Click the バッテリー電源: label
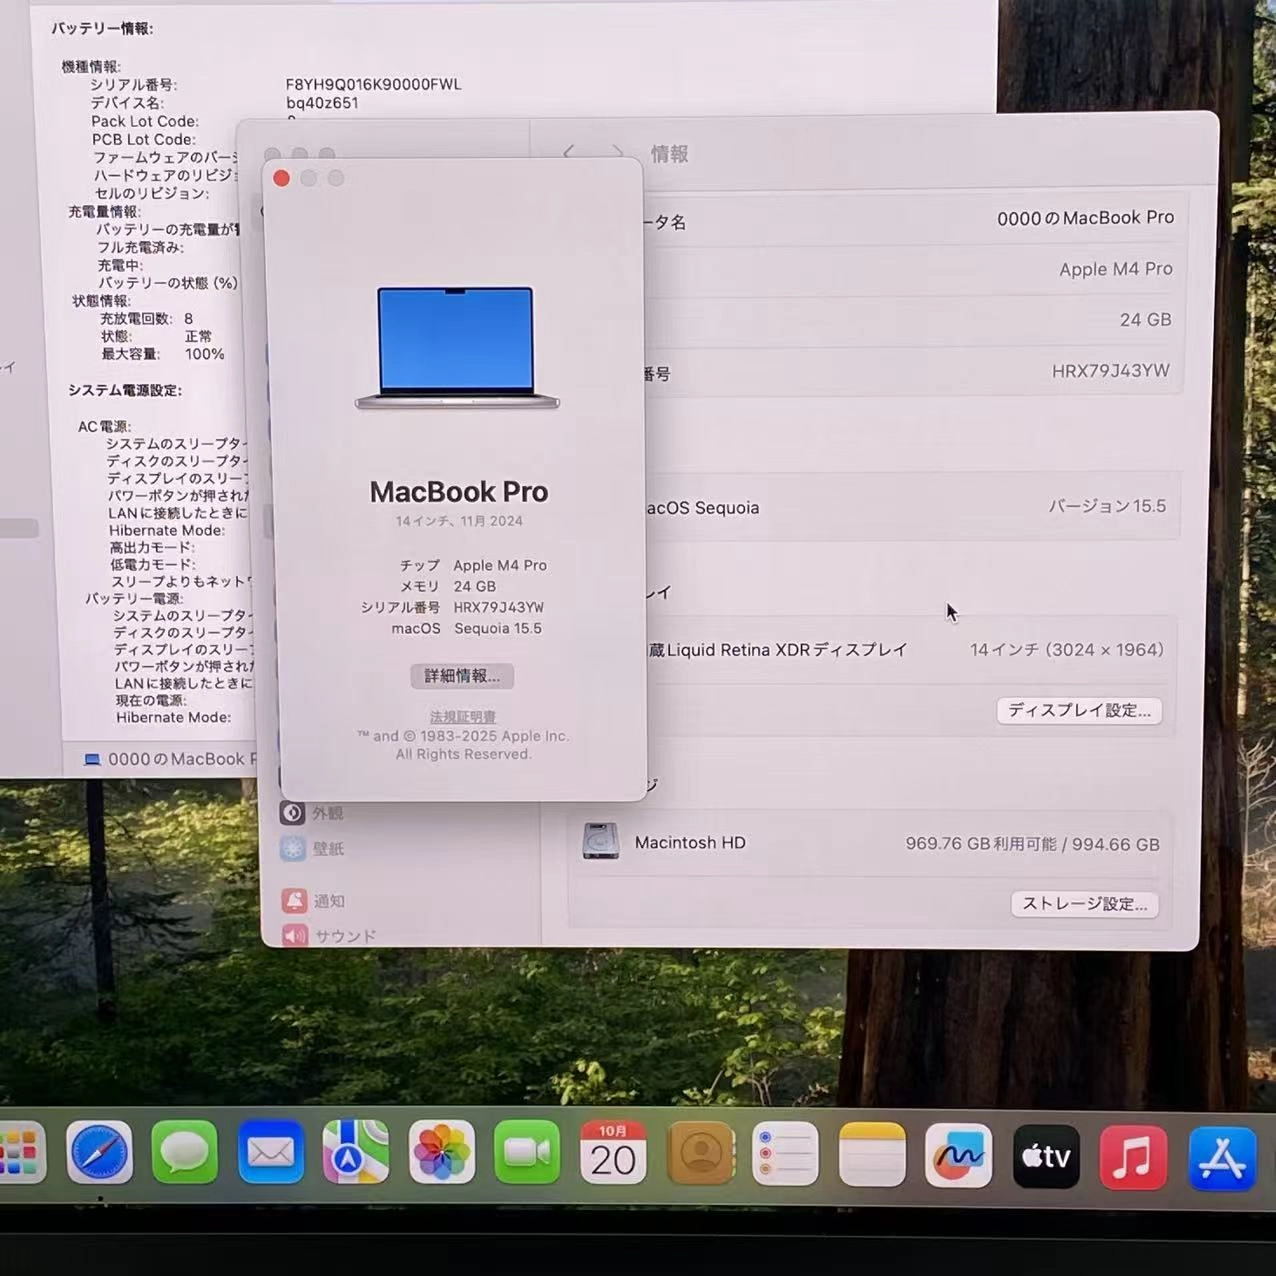This screenshot has height=1276, width=1276. tap(134, 598)
